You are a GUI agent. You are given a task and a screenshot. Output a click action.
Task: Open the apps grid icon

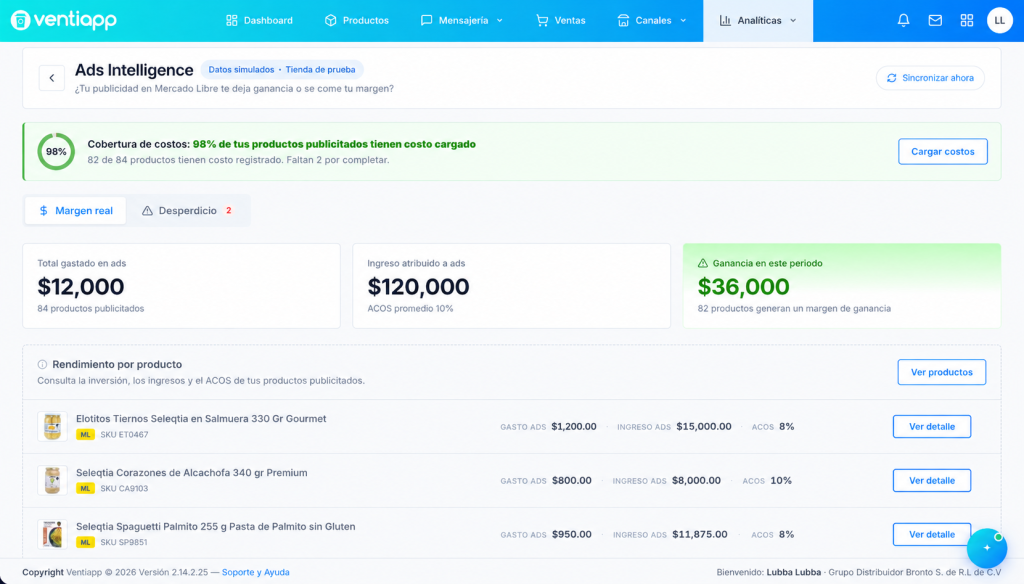[967, 20]
